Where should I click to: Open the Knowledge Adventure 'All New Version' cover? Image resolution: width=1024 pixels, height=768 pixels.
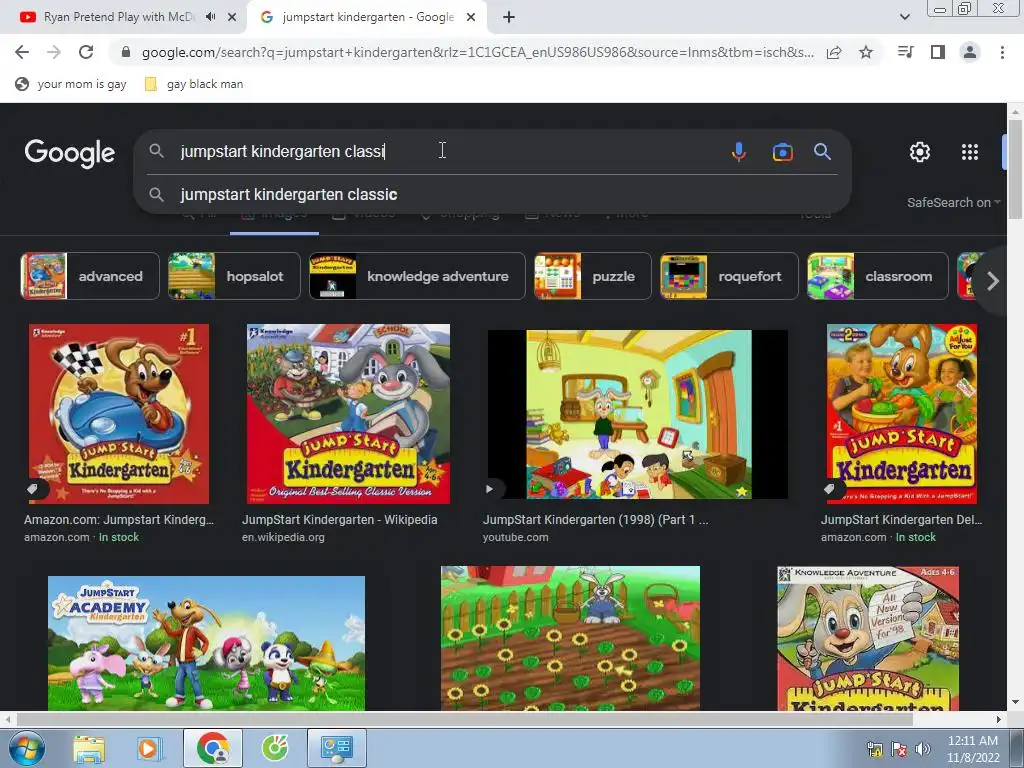(x=868, y=638)
